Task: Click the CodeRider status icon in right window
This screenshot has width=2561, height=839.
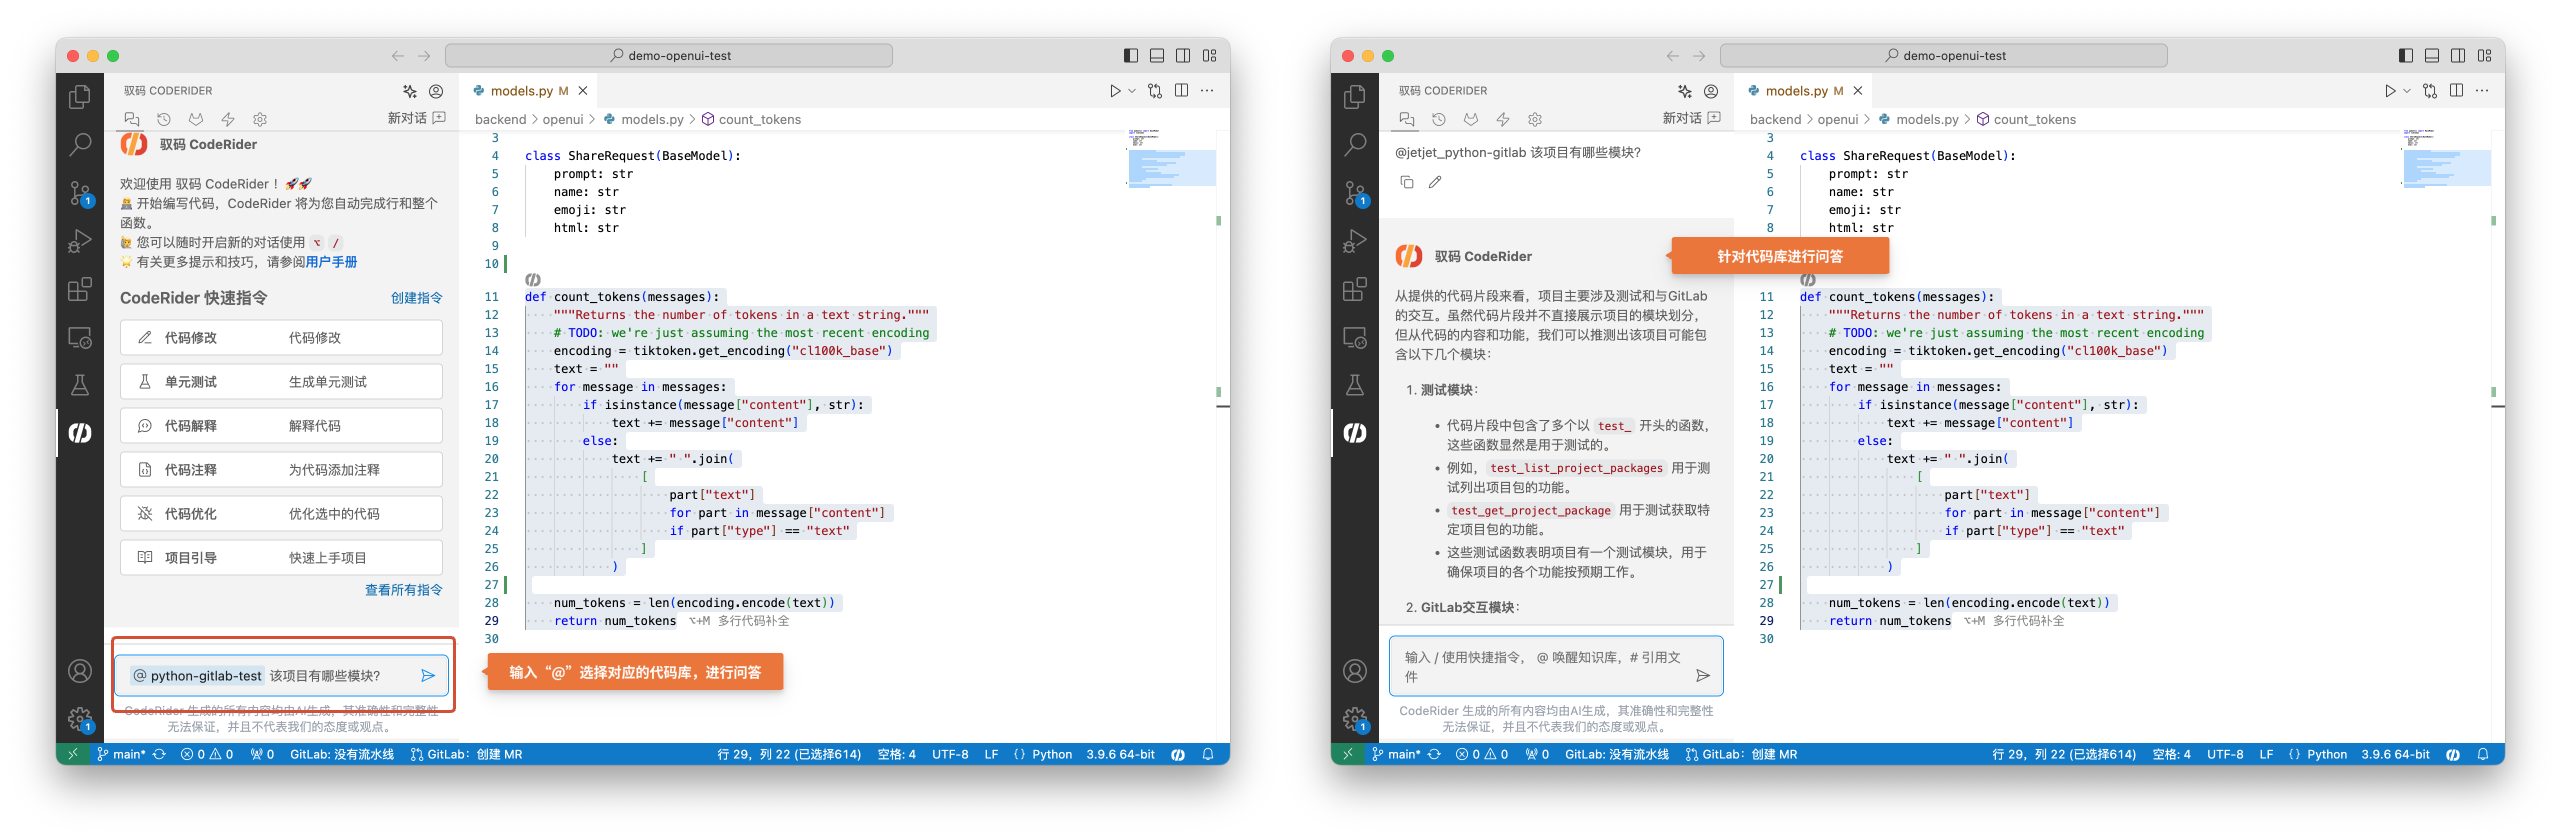Action: (2453, 755)
